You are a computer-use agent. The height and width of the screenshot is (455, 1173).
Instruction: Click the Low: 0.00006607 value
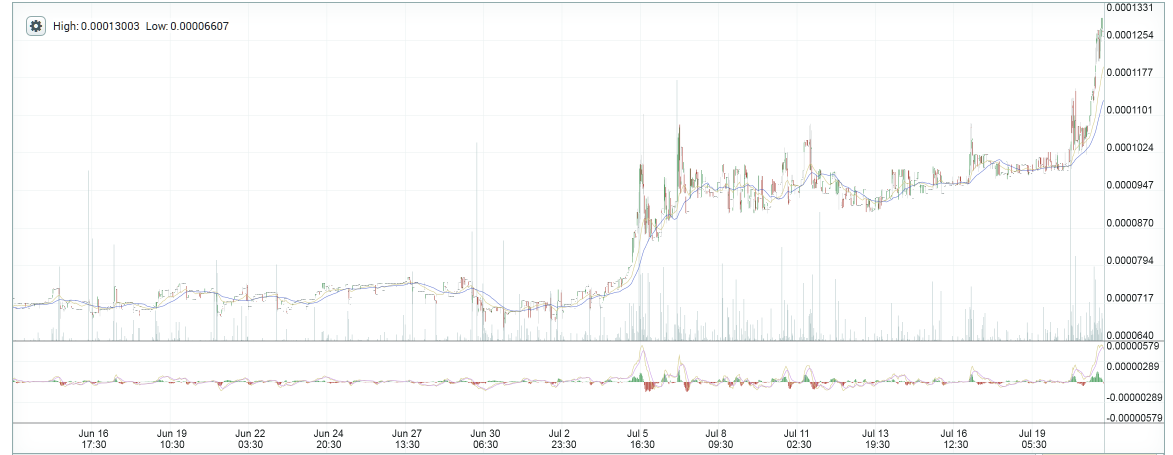click(188, 26)
